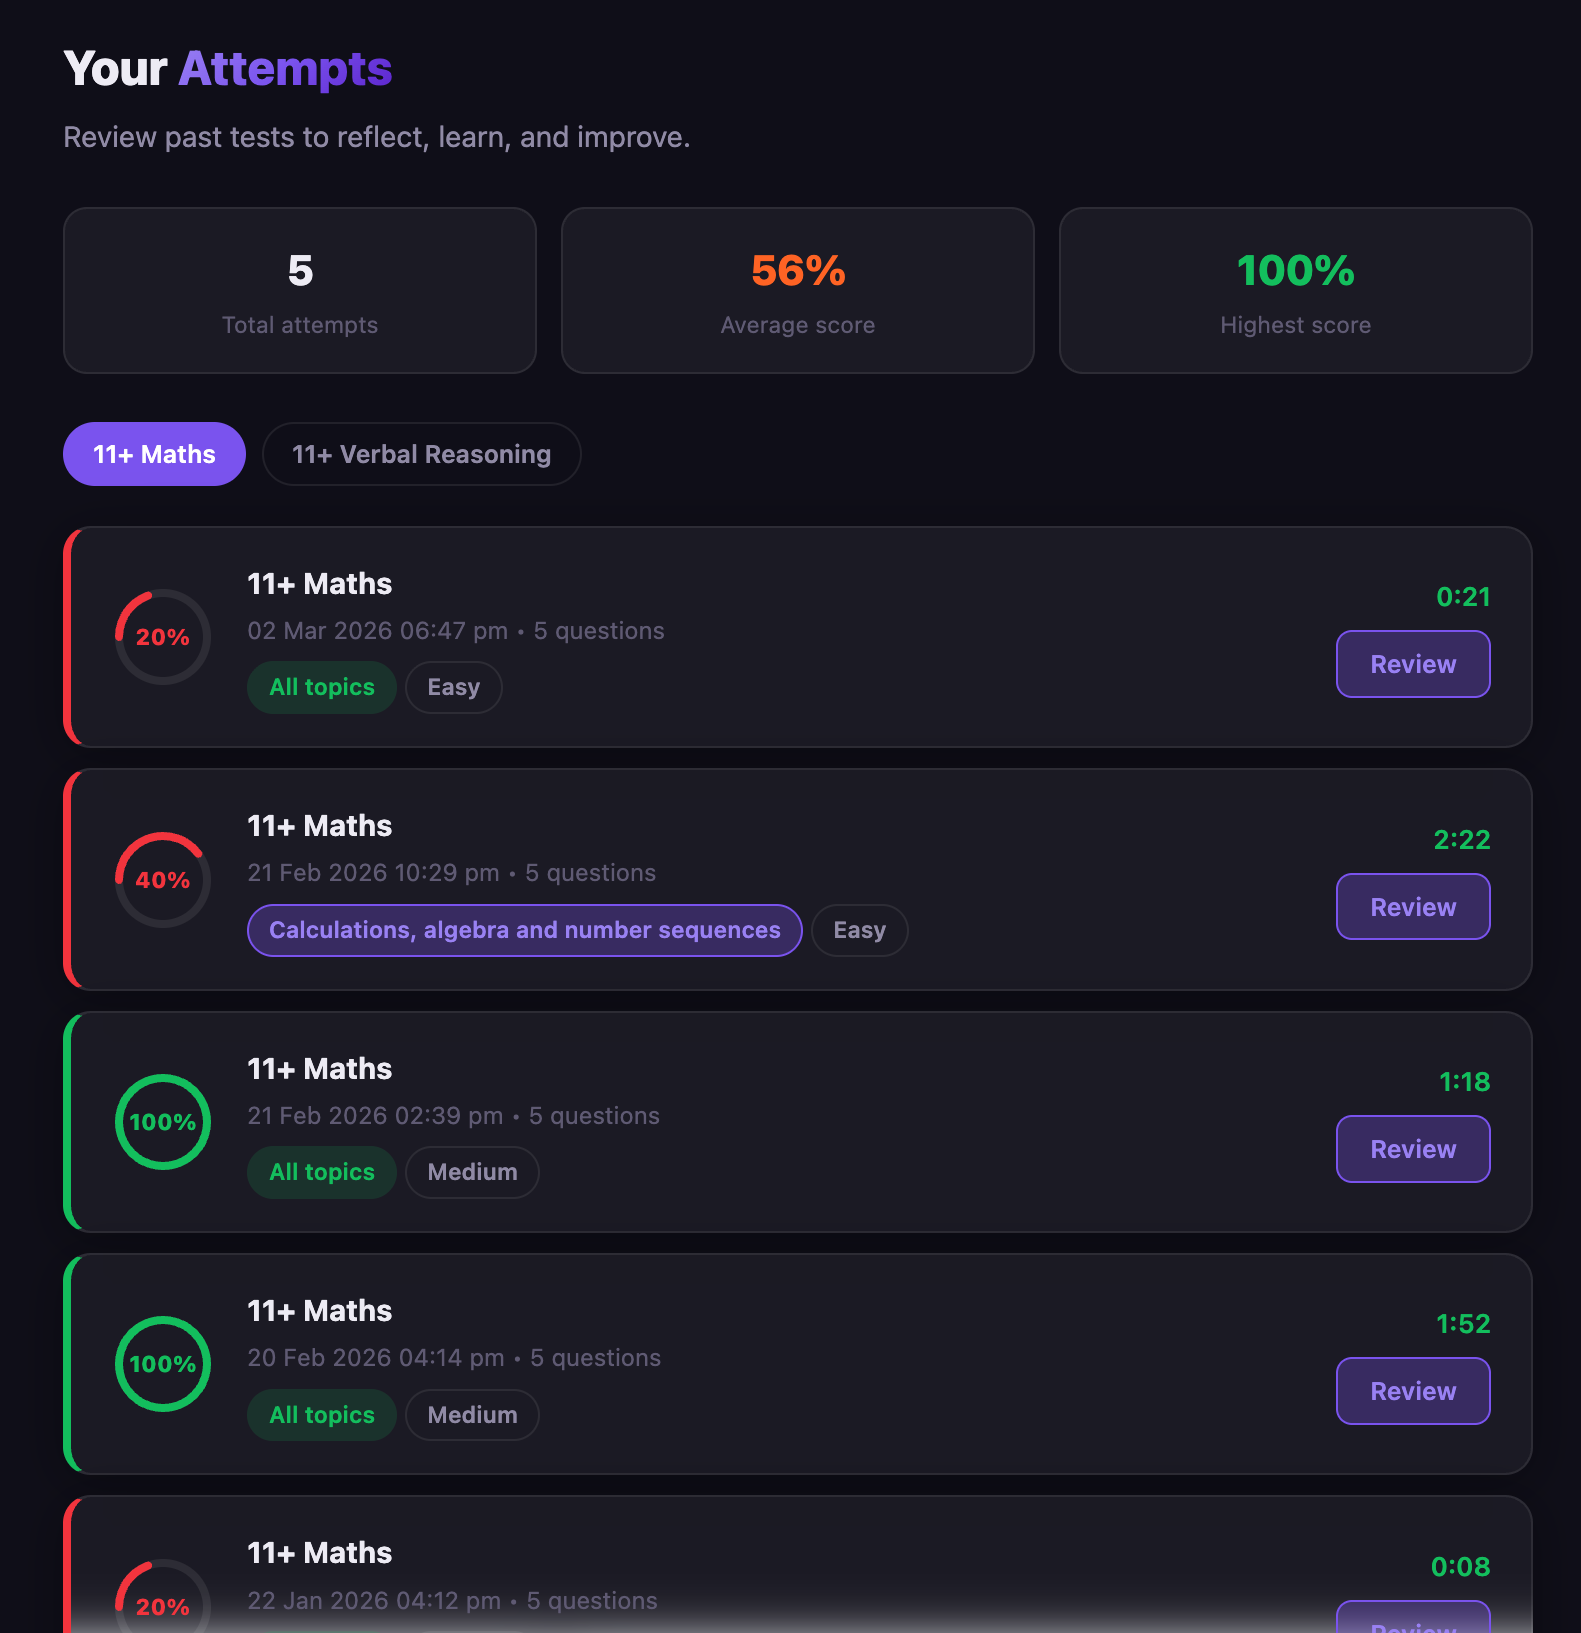Click the Average score card
1581x1633 pixels.
(x=797, y=291)
